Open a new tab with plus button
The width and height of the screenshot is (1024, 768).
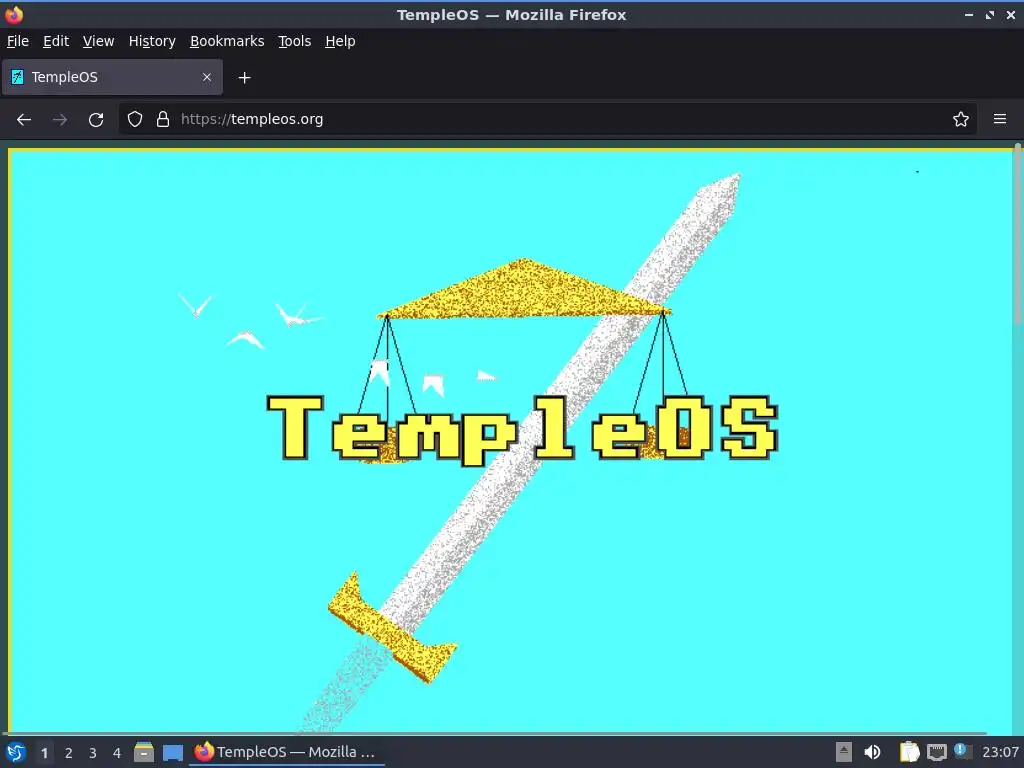(x=244, y=78)
